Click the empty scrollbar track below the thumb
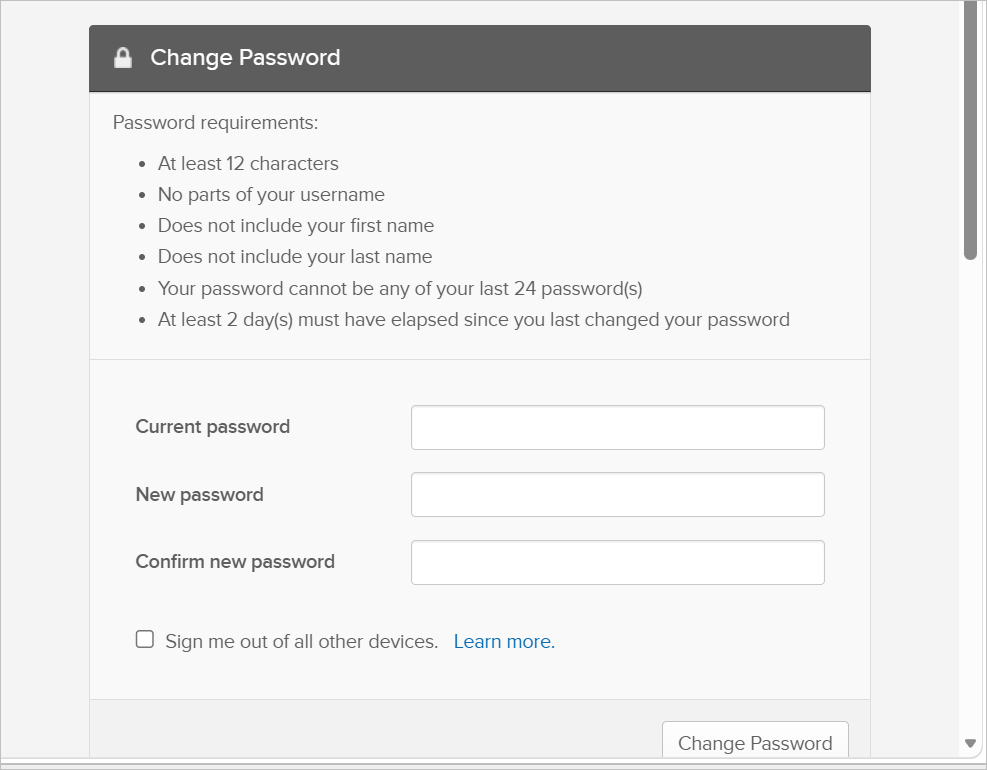Viewport: 987px width, 770px height. pyautogui.click(x=970, y=497)
